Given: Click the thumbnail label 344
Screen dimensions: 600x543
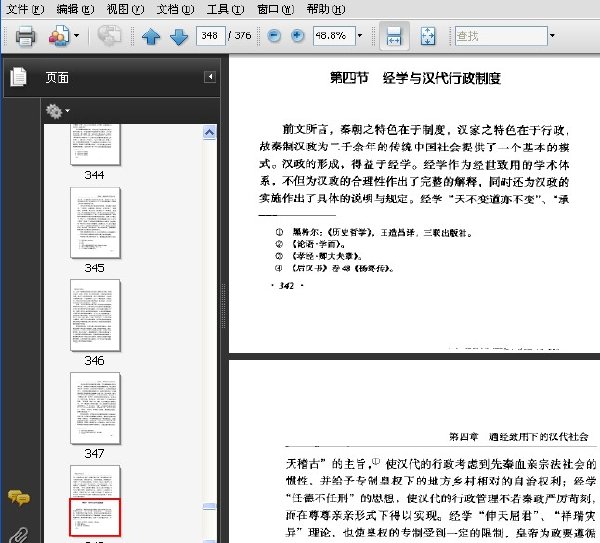Looking at the screenshot, I should (x=95, y=175).
